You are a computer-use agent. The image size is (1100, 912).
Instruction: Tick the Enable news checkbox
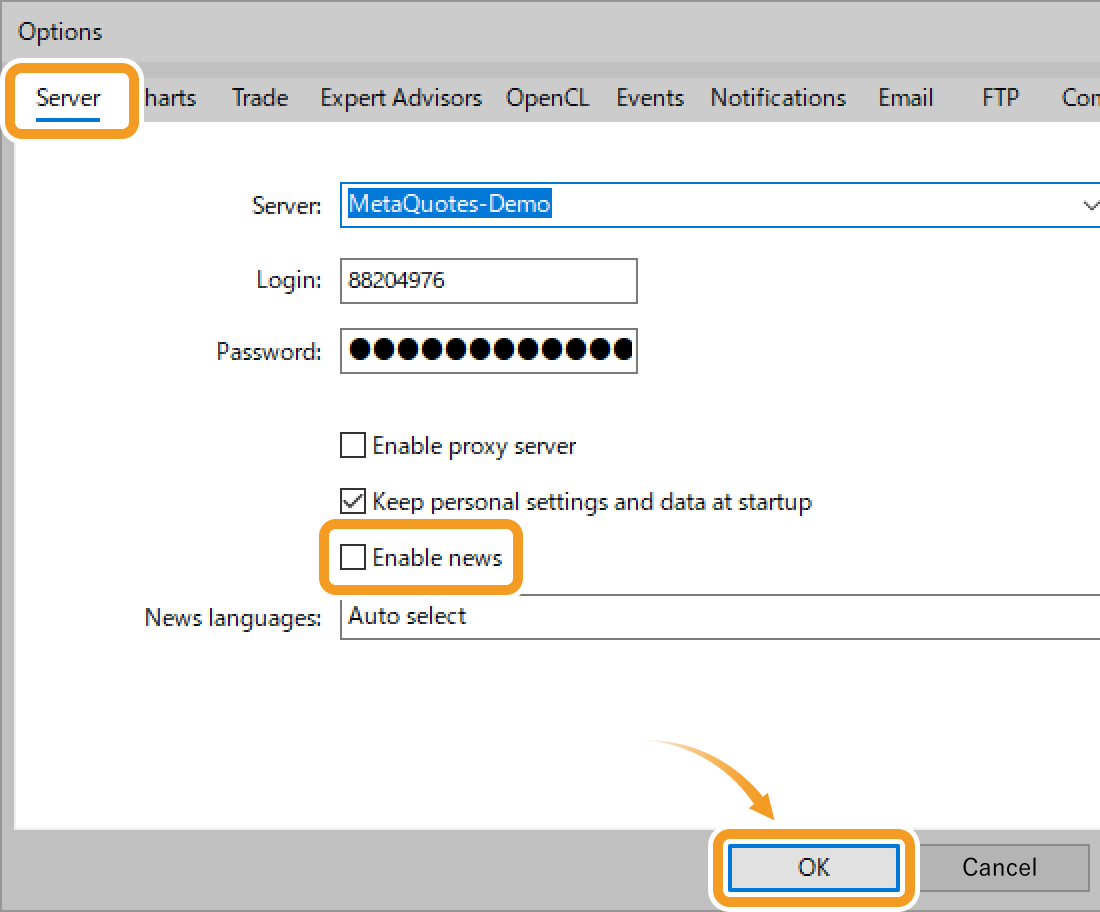pos(353,557)
